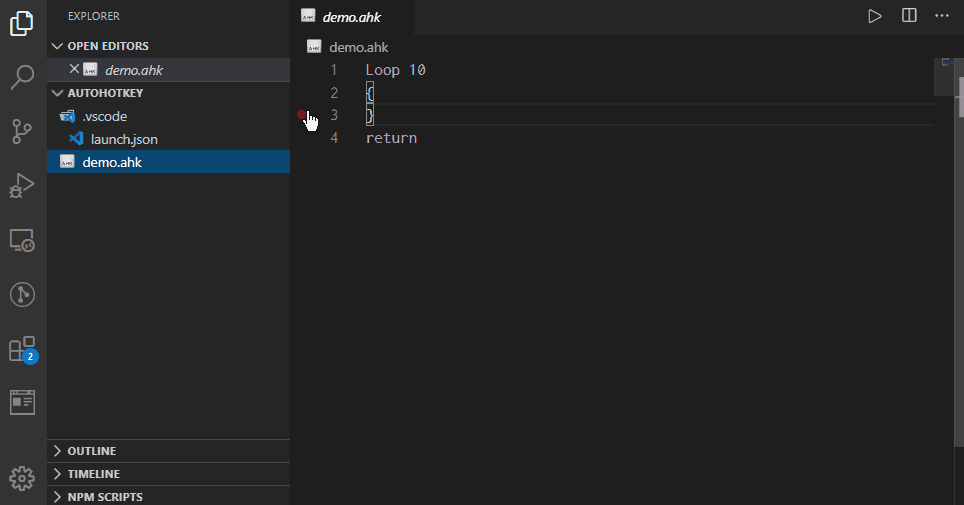Open the Source Control view
The width and height of the screenshot is (964, 505).
coord(23,131)
